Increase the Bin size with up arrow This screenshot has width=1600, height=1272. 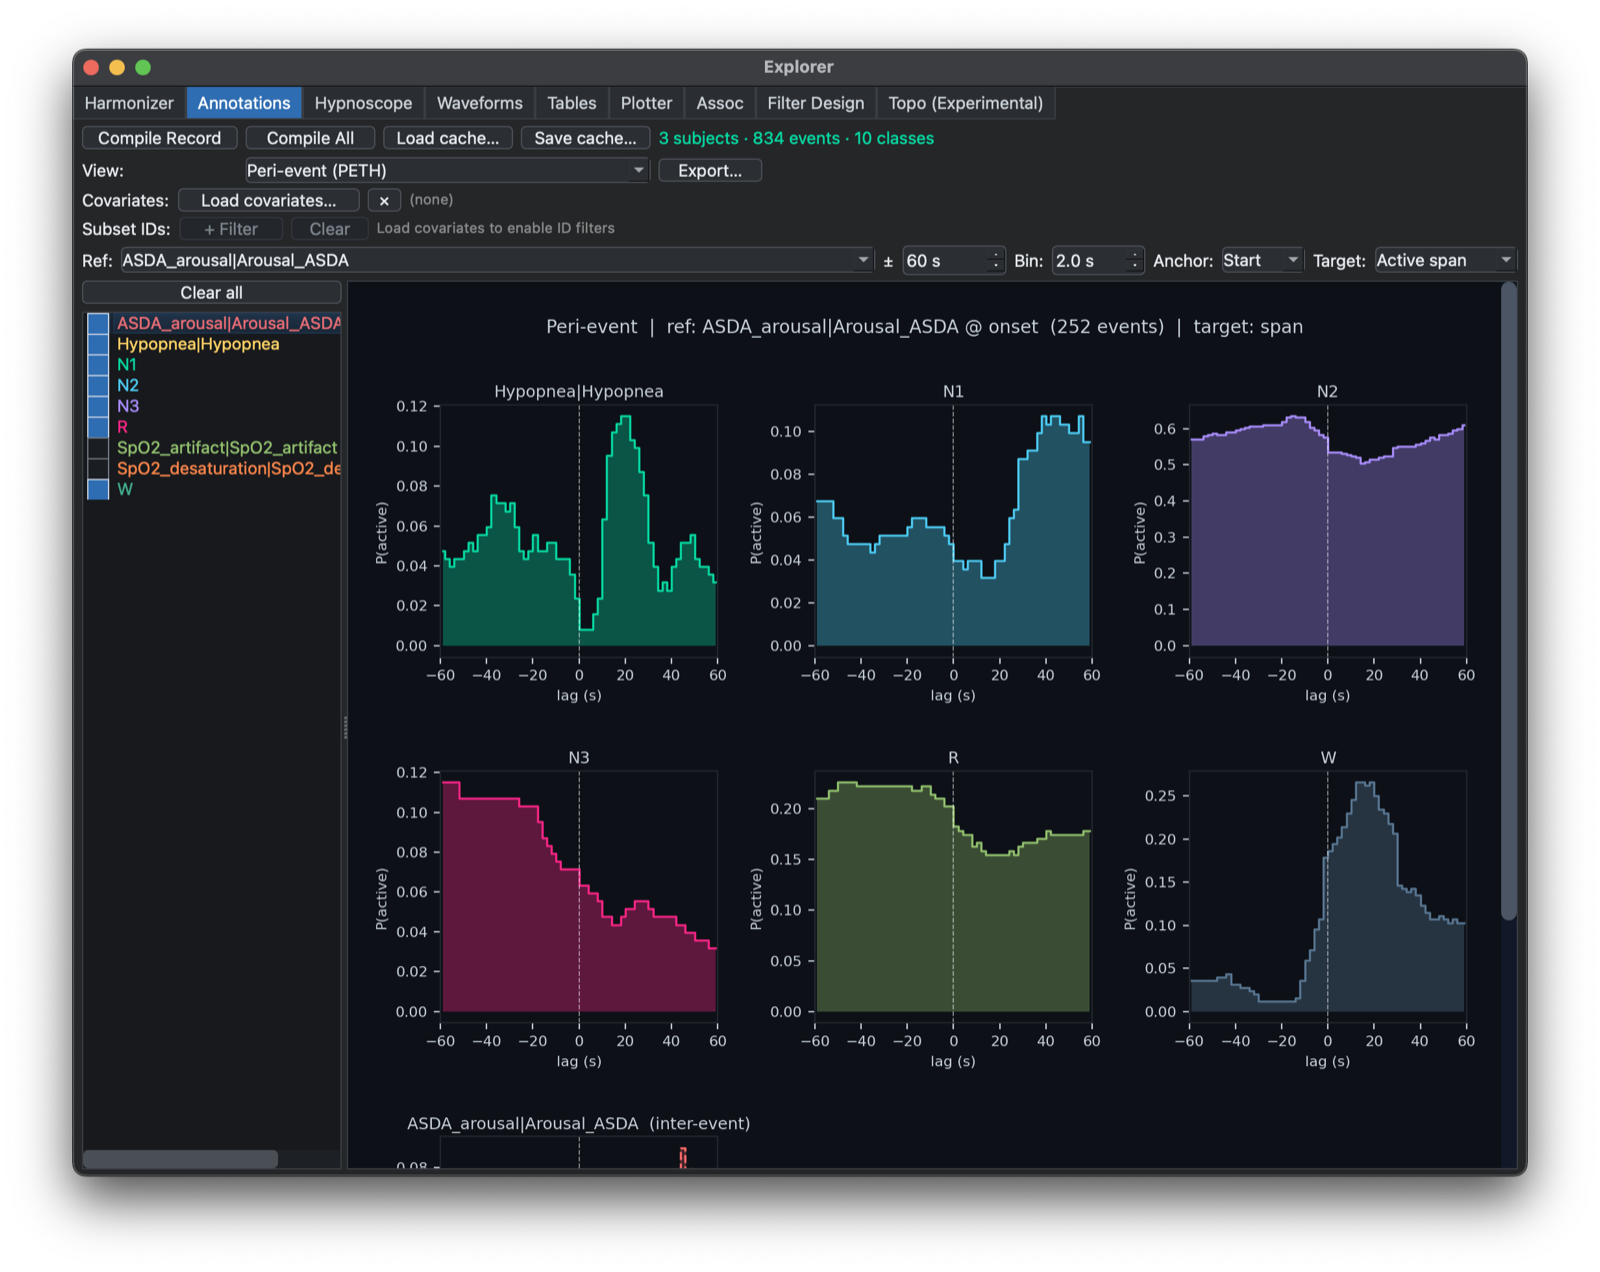[x=1133, y=255]
